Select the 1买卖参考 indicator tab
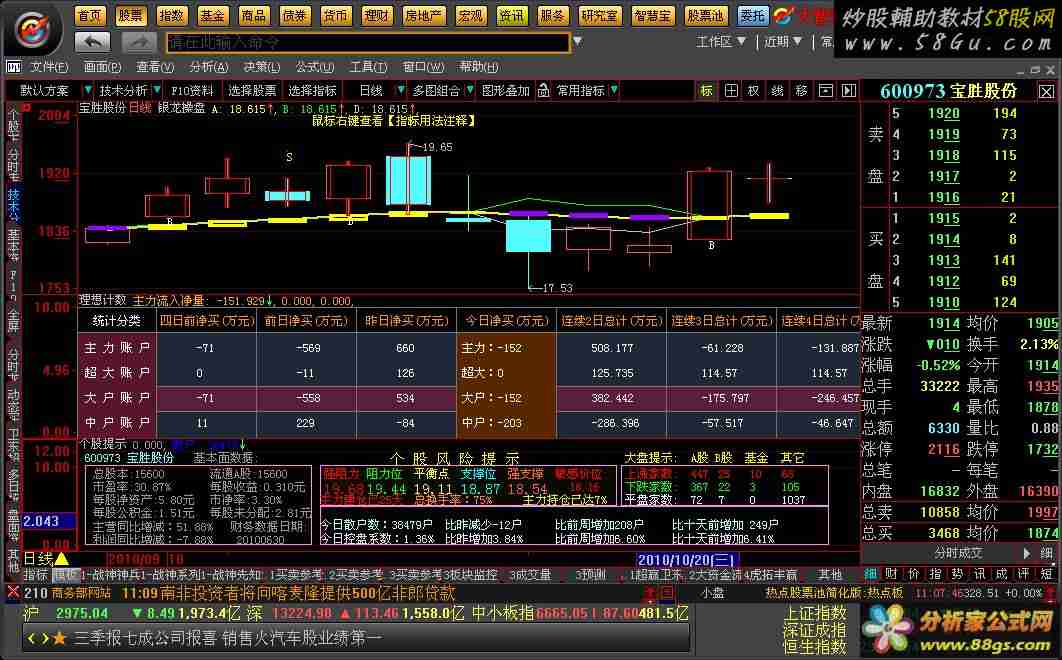The image size is (1062, 660). click(297, 575)
